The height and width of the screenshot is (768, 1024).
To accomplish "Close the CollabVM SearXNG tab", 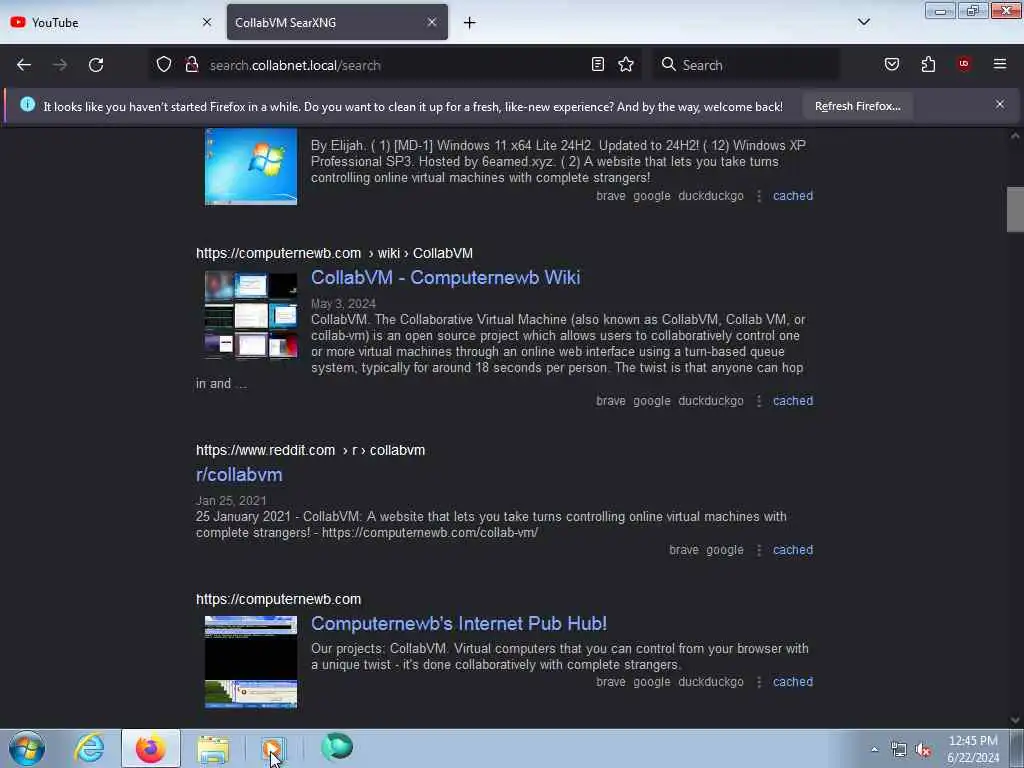I will (432, 22).
